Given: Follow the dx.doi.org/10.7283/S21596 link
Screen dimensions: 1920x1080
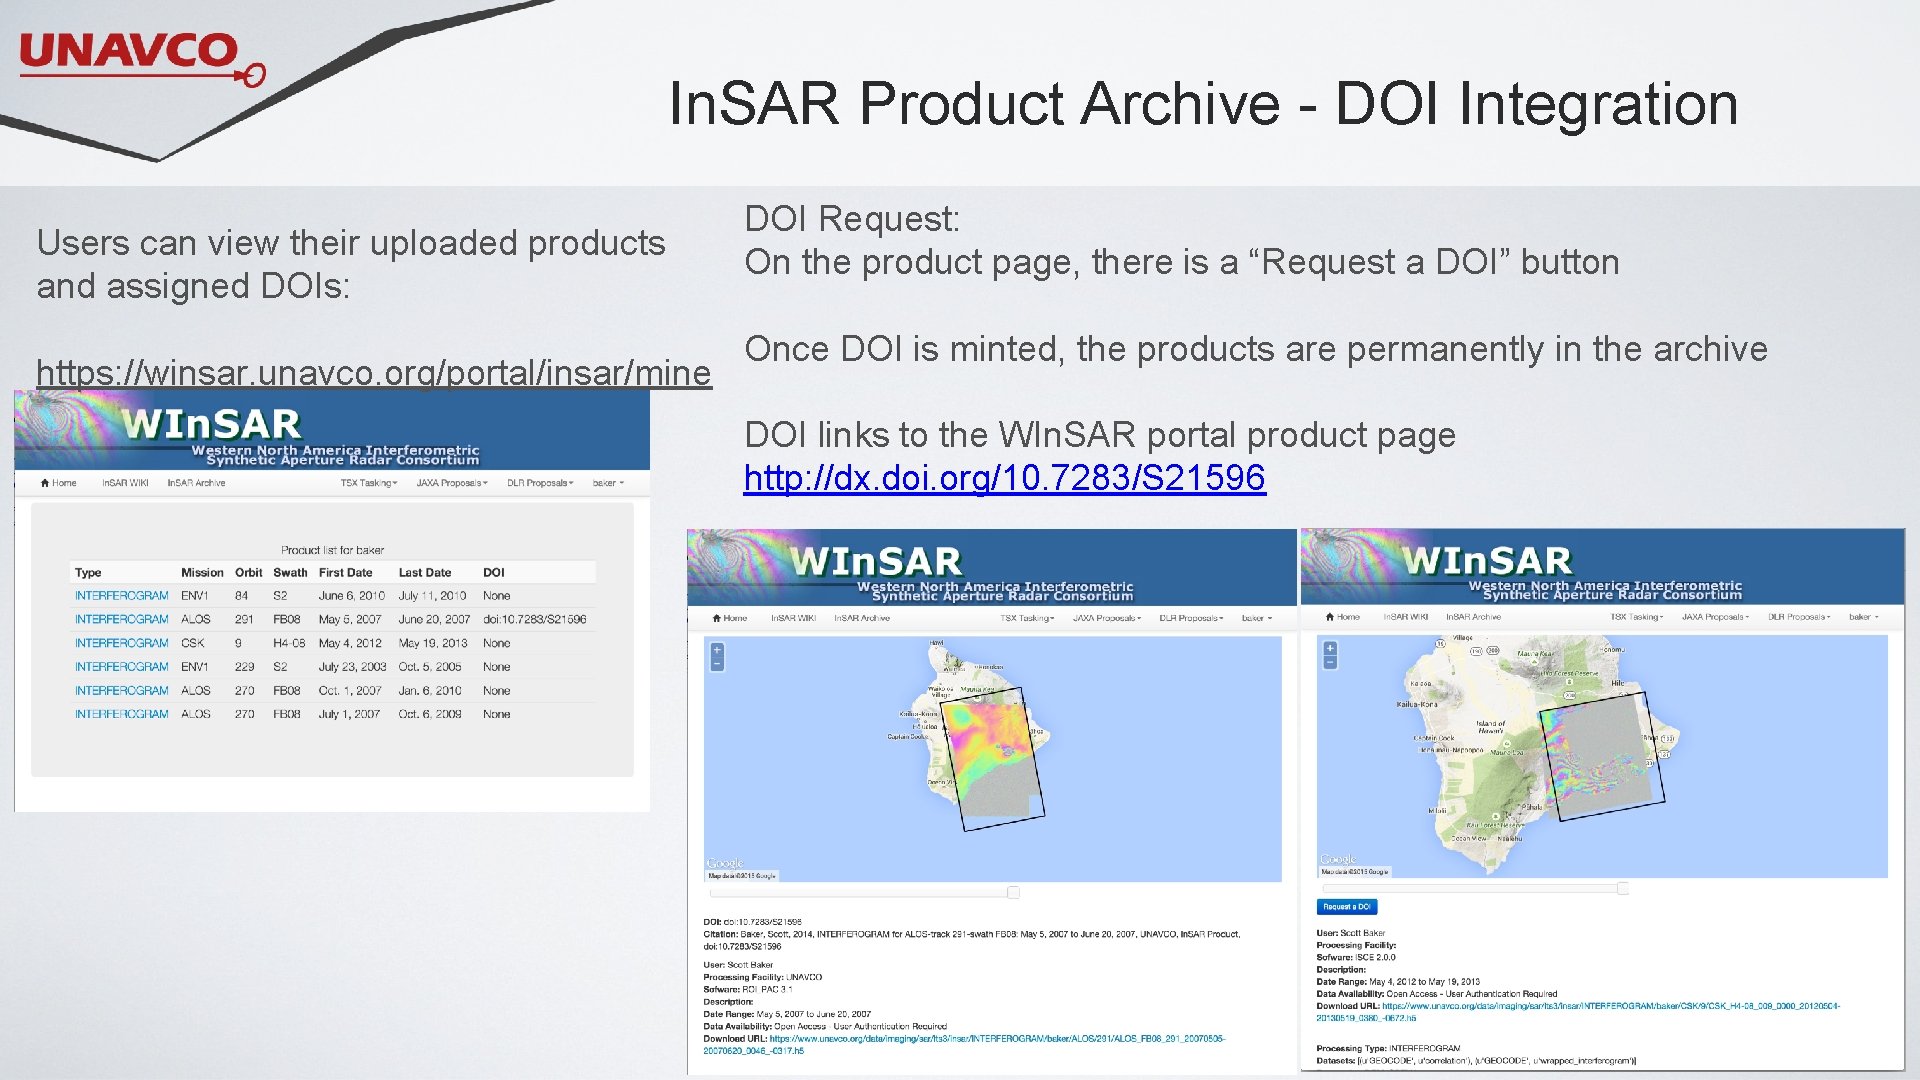Looking at the screenshot, I should click(x=1005, y=478).
